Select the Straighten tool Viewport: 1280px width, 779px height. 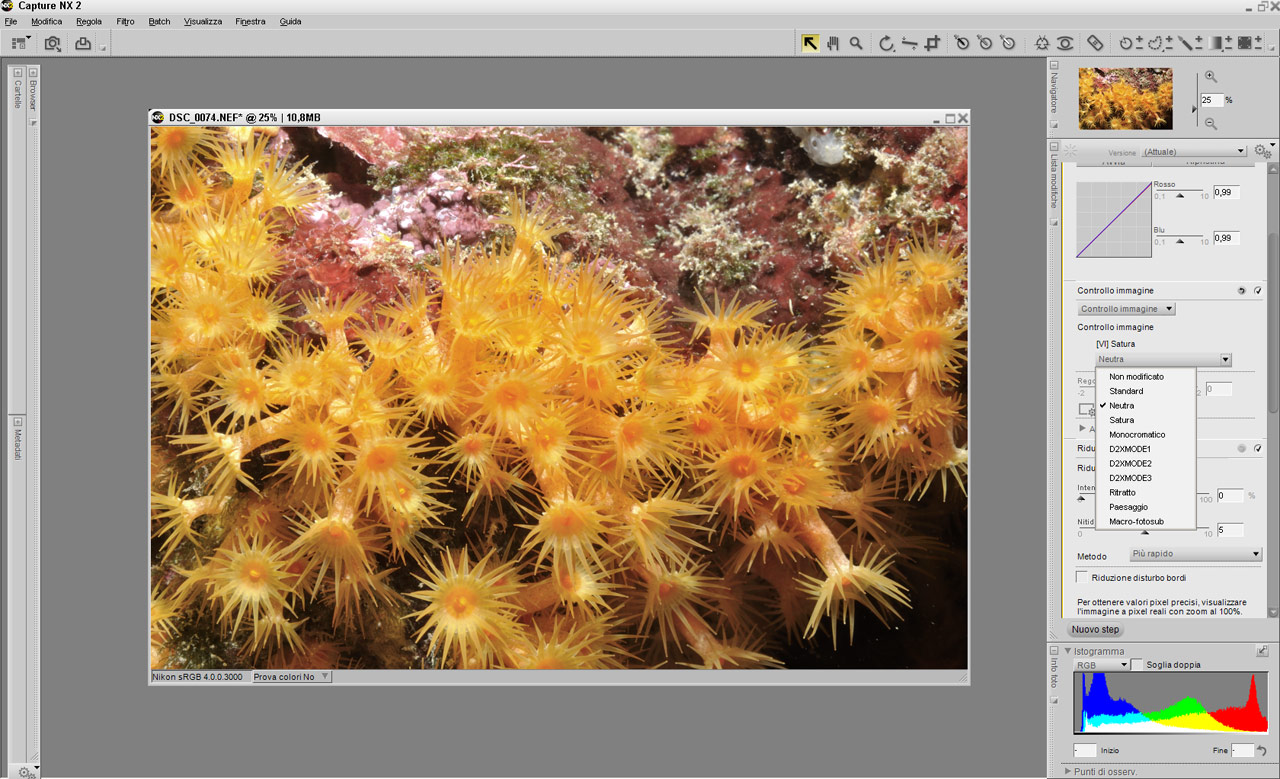(x=909, y=43)
